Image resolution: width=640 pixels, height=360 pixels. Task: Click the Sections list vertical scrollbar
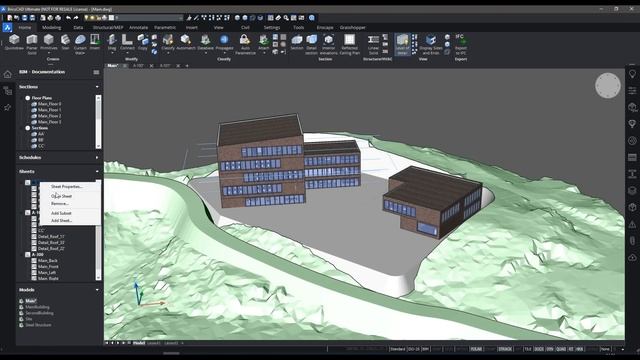click(x=98, y=122)
